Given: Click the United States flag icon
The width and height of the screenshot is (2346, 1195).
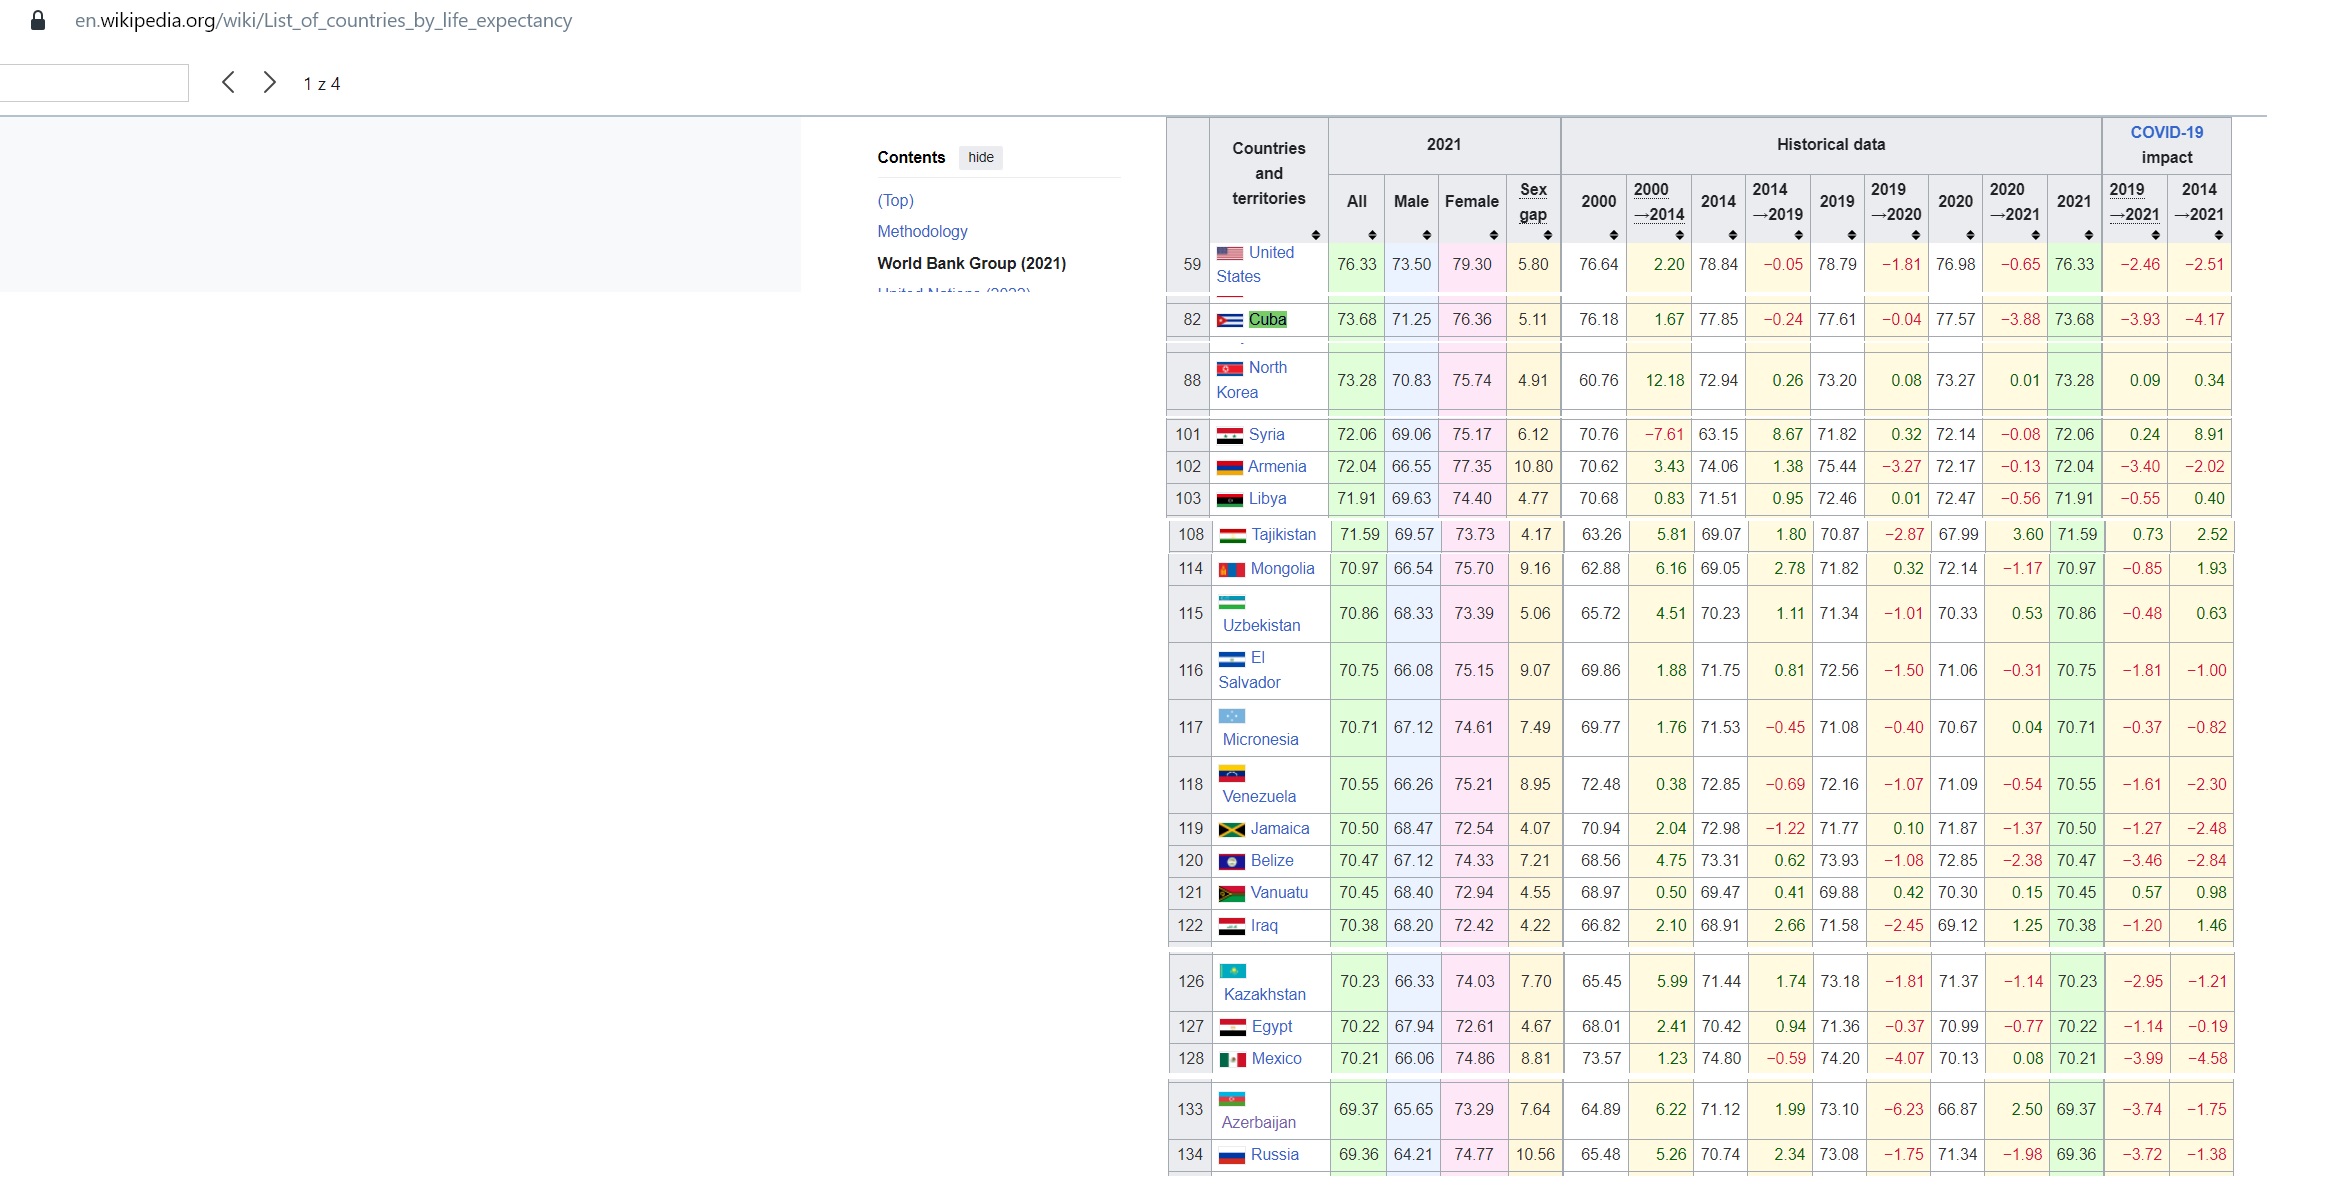Looking at the screenshot, I should (x=1230, y=253).
